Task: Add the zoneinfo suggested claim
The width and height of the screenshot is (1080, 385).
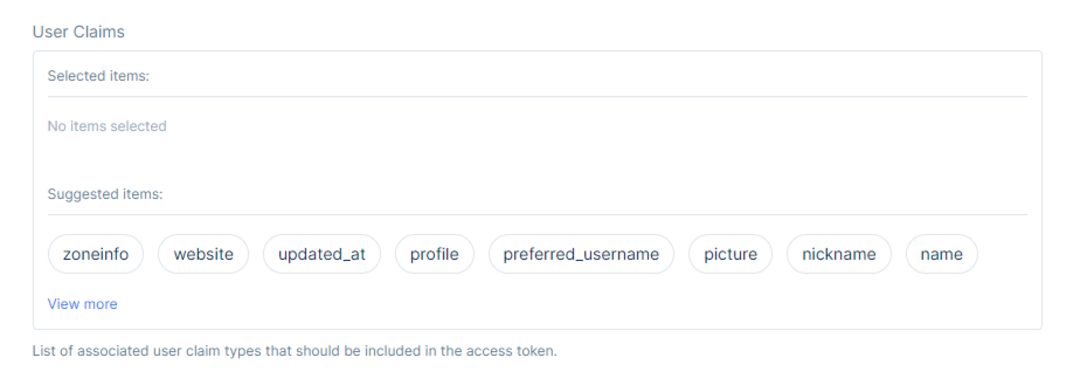Action: click(96, 254)
